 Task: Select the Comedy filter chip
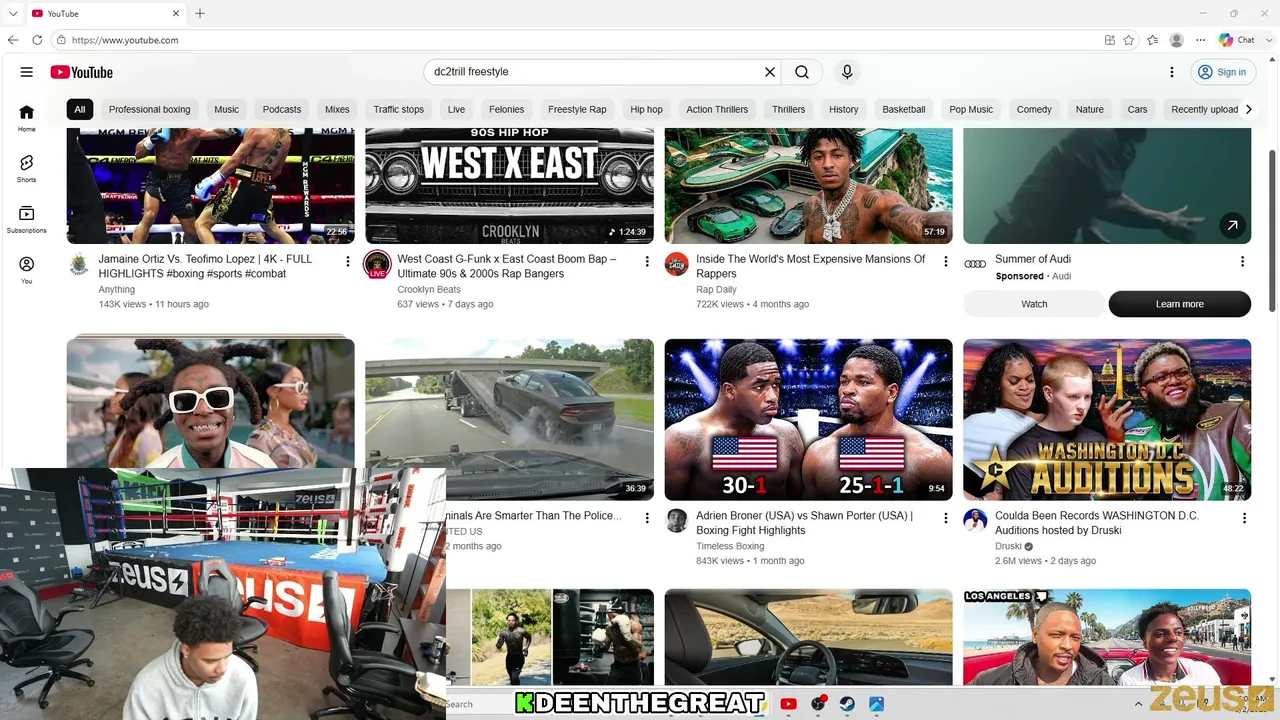[1034, 109]
